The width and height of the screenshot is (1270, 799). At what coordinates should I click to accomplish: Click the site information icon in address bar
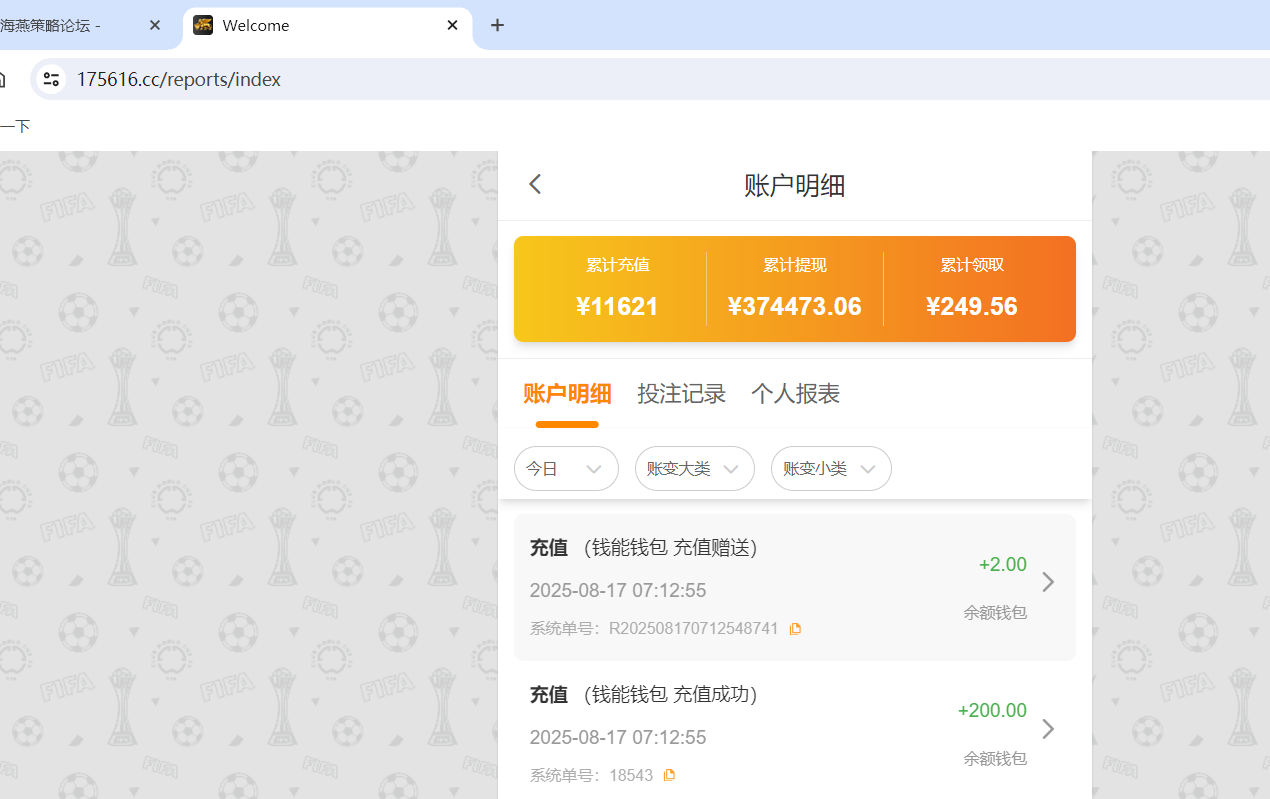point(50,79)
